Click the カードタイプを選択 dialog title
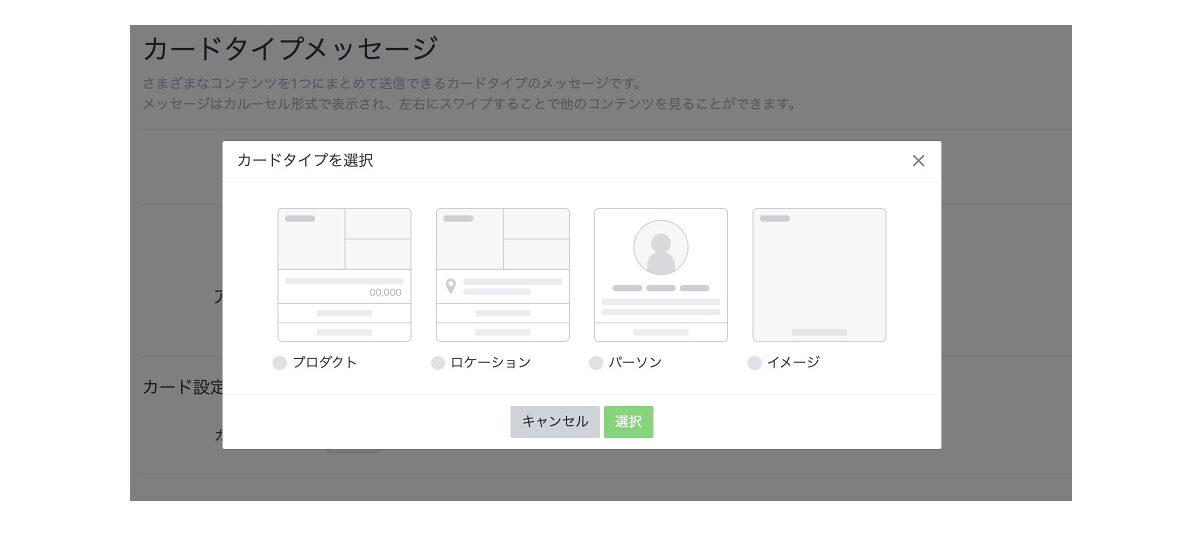 point(305,160)
